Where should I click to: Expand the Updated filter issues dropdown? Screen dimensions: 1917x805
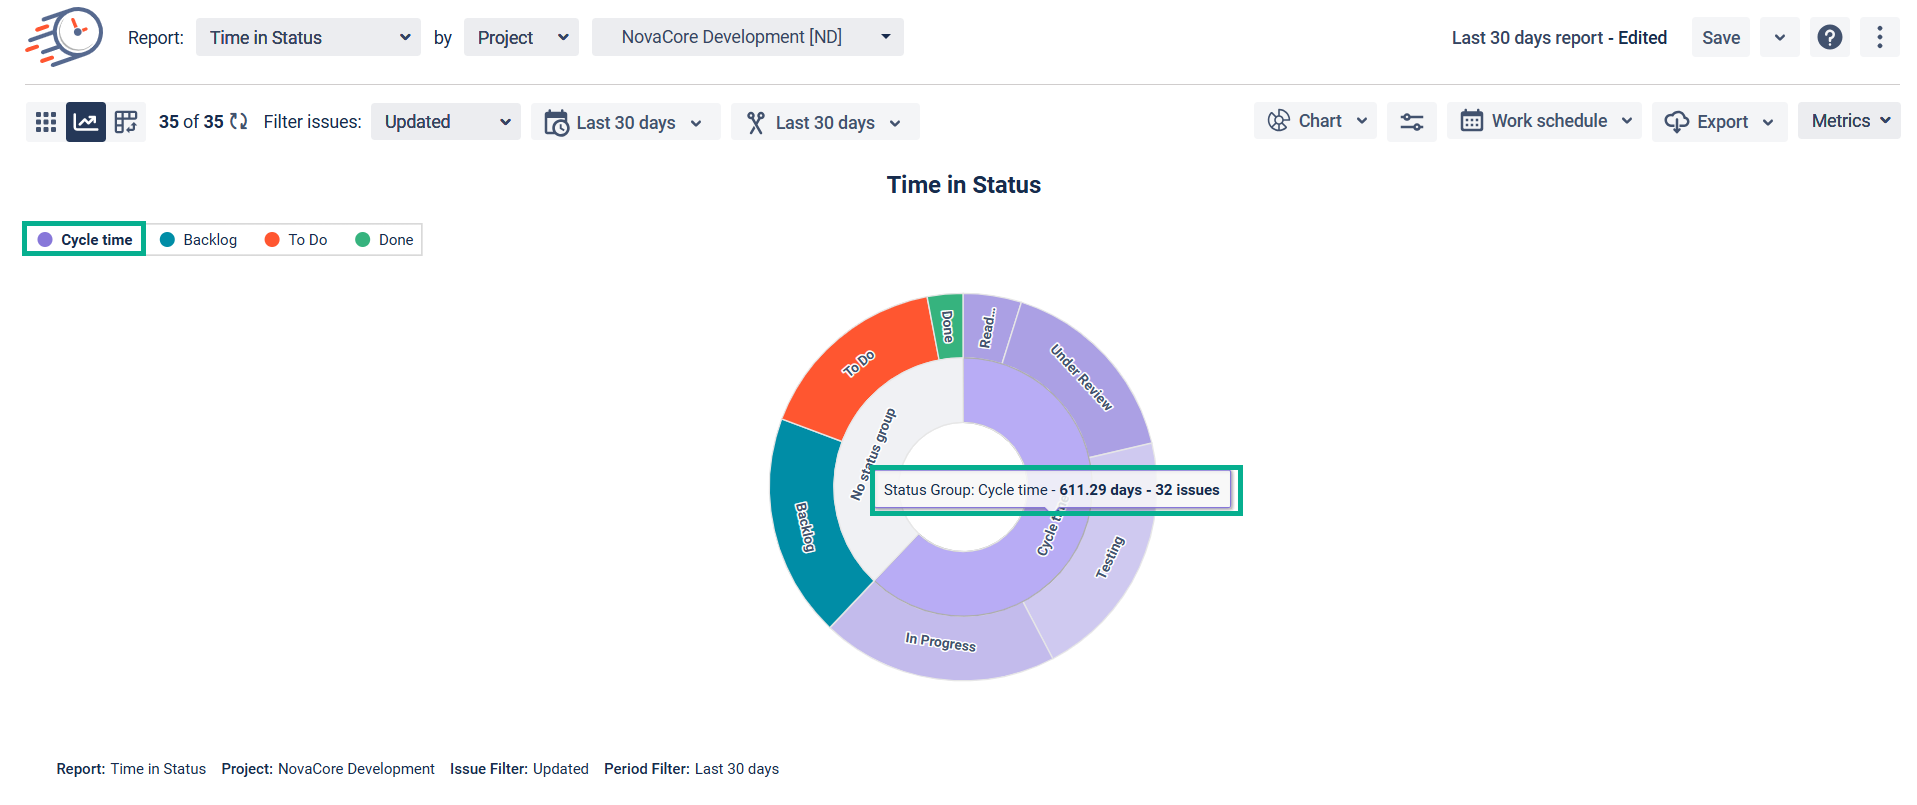446,122
